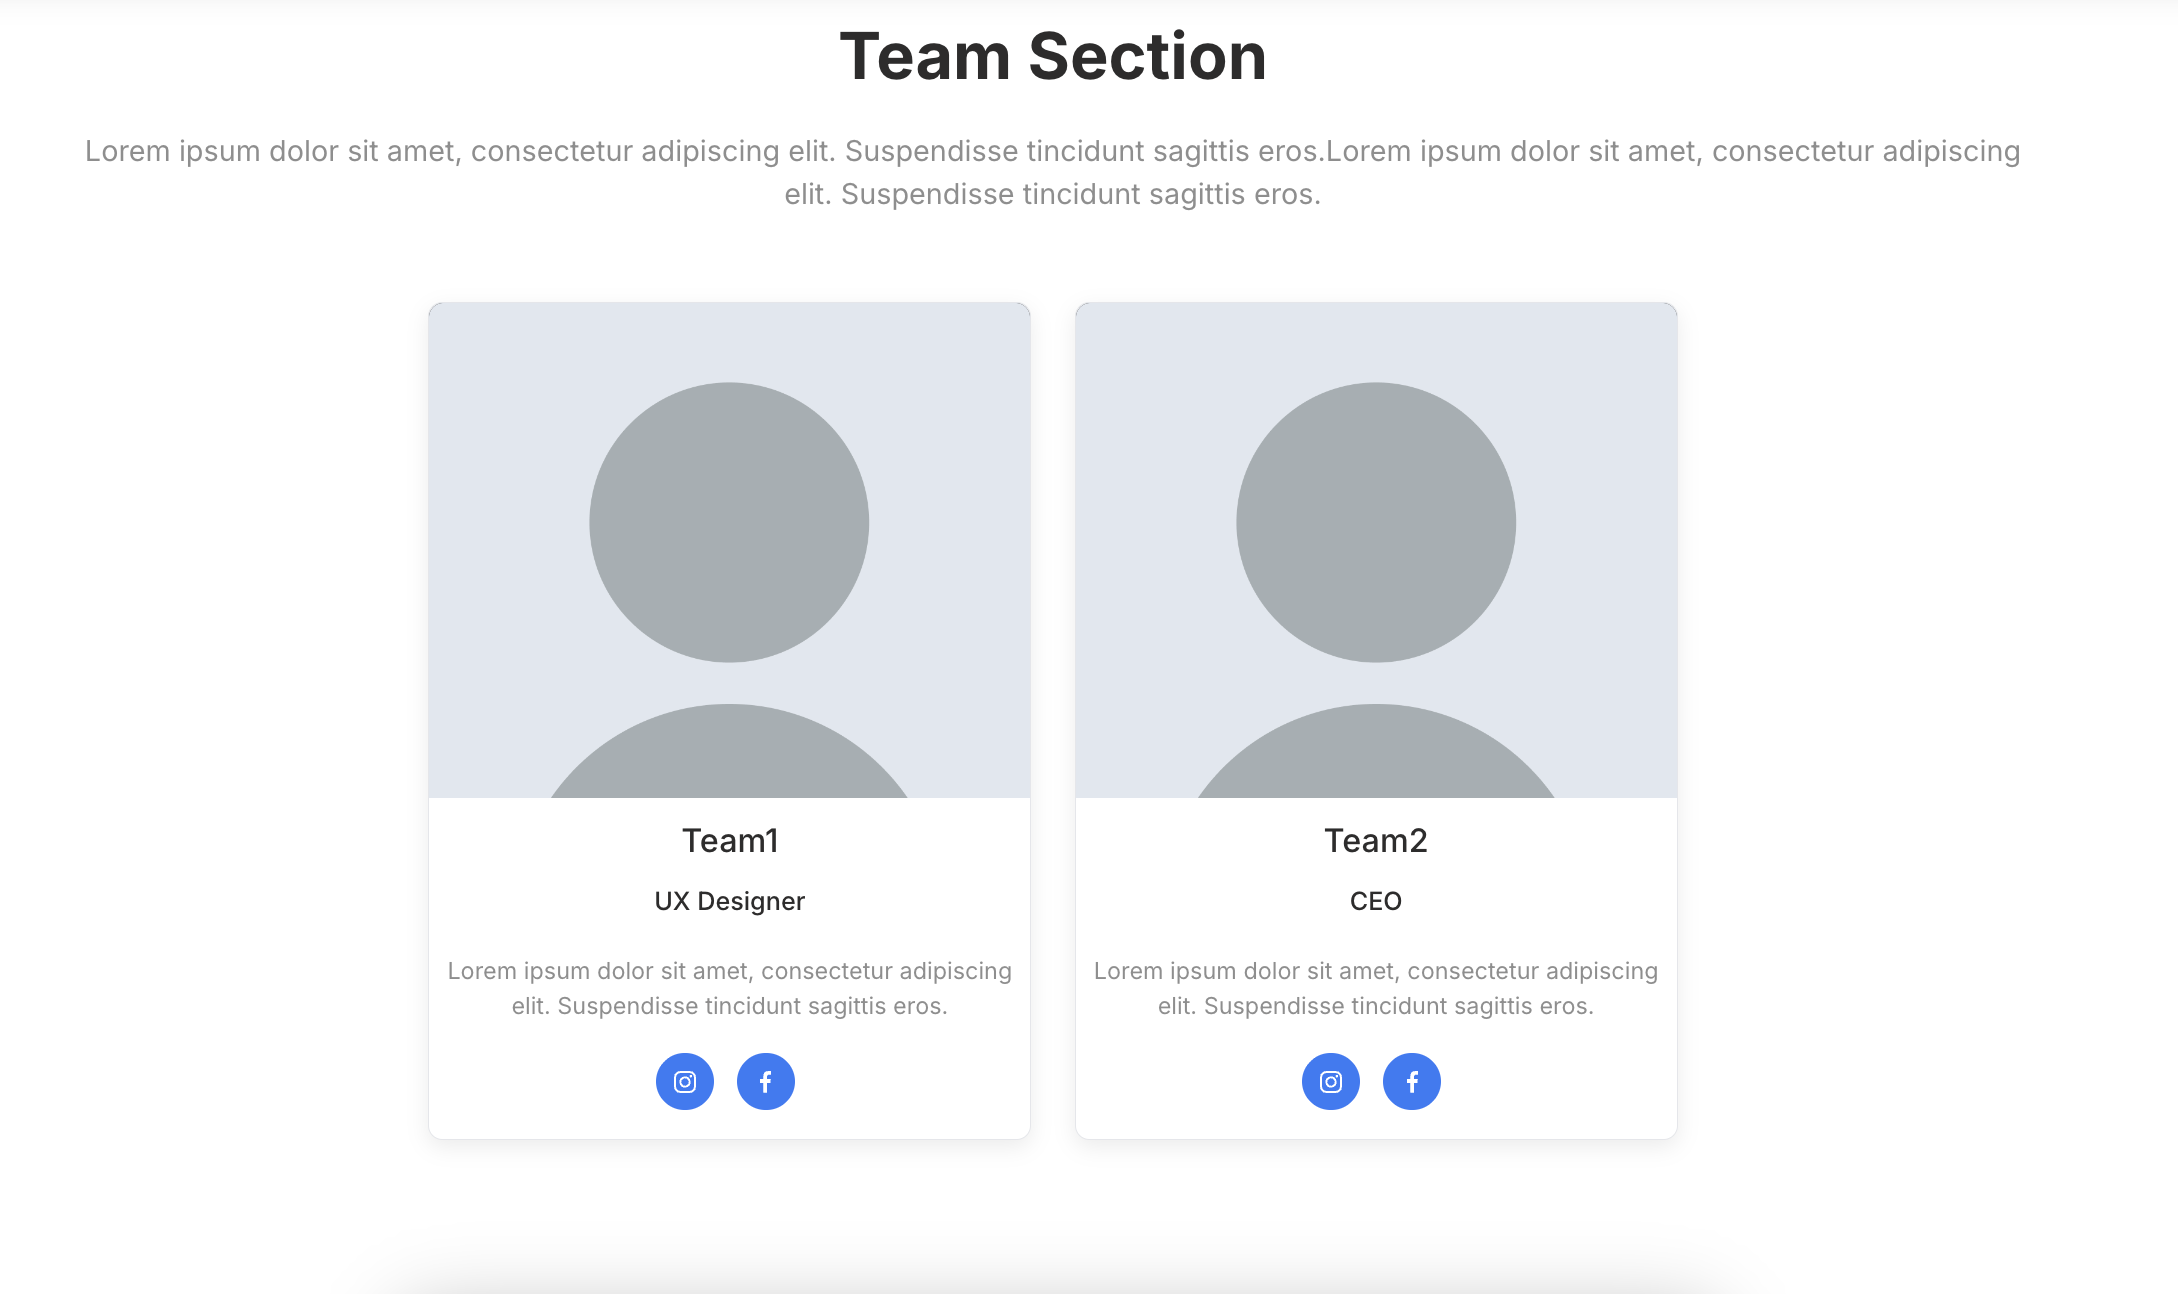Click the Team Section main heading
2178x1294 pixels.
[x=1053, y=56]
